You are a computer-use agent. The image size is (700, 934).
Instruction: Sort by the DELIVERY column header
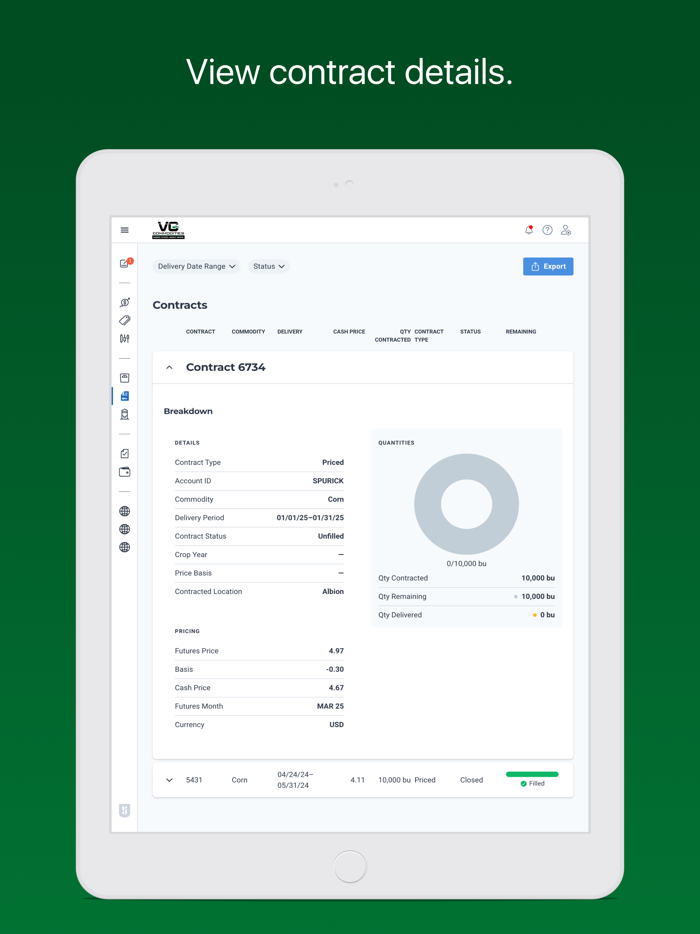click(290, 331)
